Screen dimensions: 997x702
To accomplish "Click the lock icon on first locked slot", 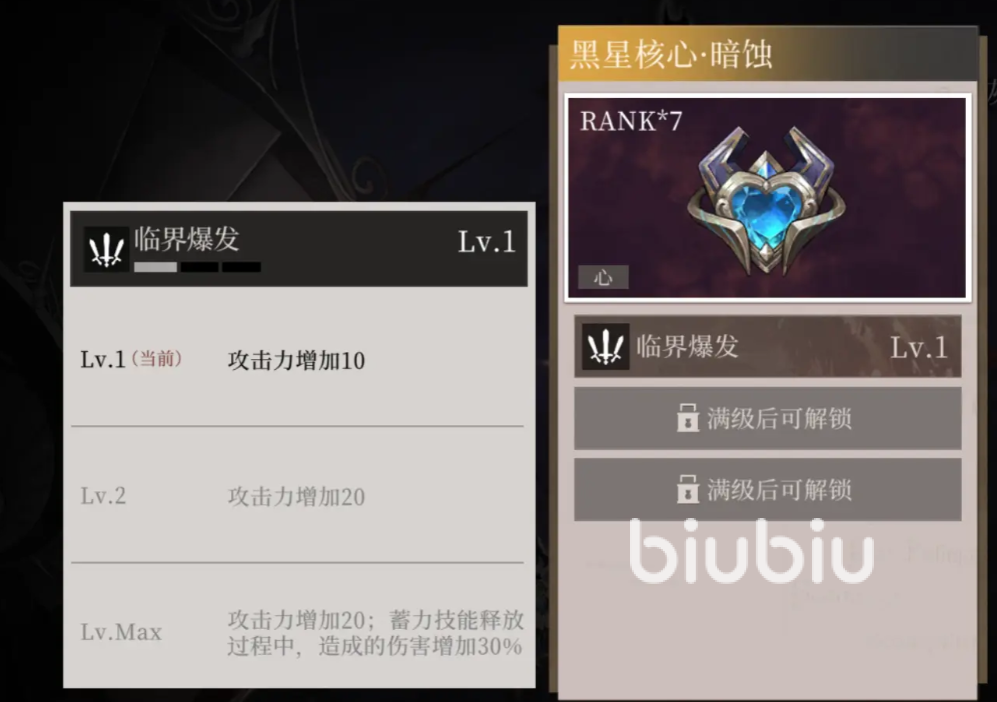I will point(687,418).
